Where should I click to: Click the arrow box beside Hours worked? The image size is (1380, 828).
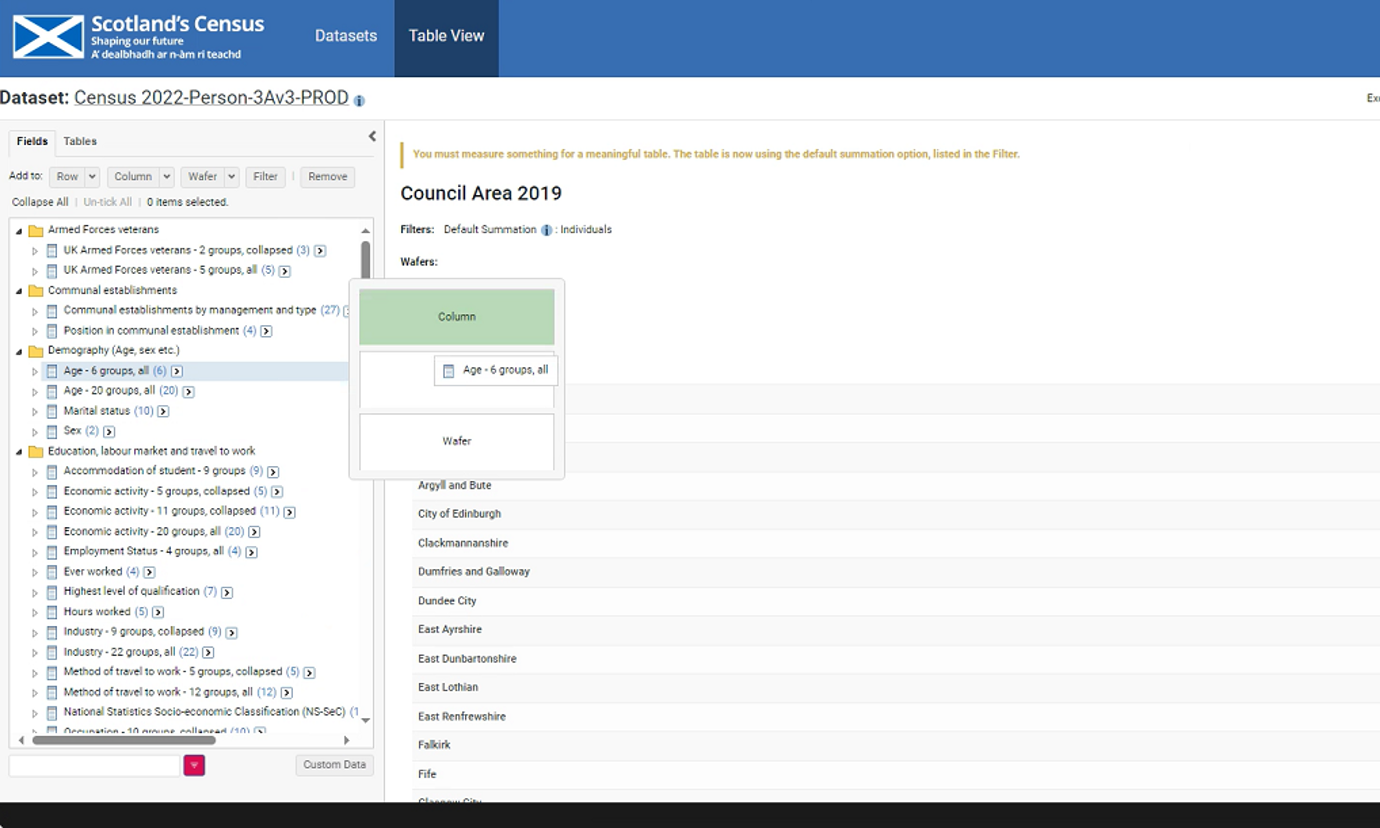click(157, 612)
